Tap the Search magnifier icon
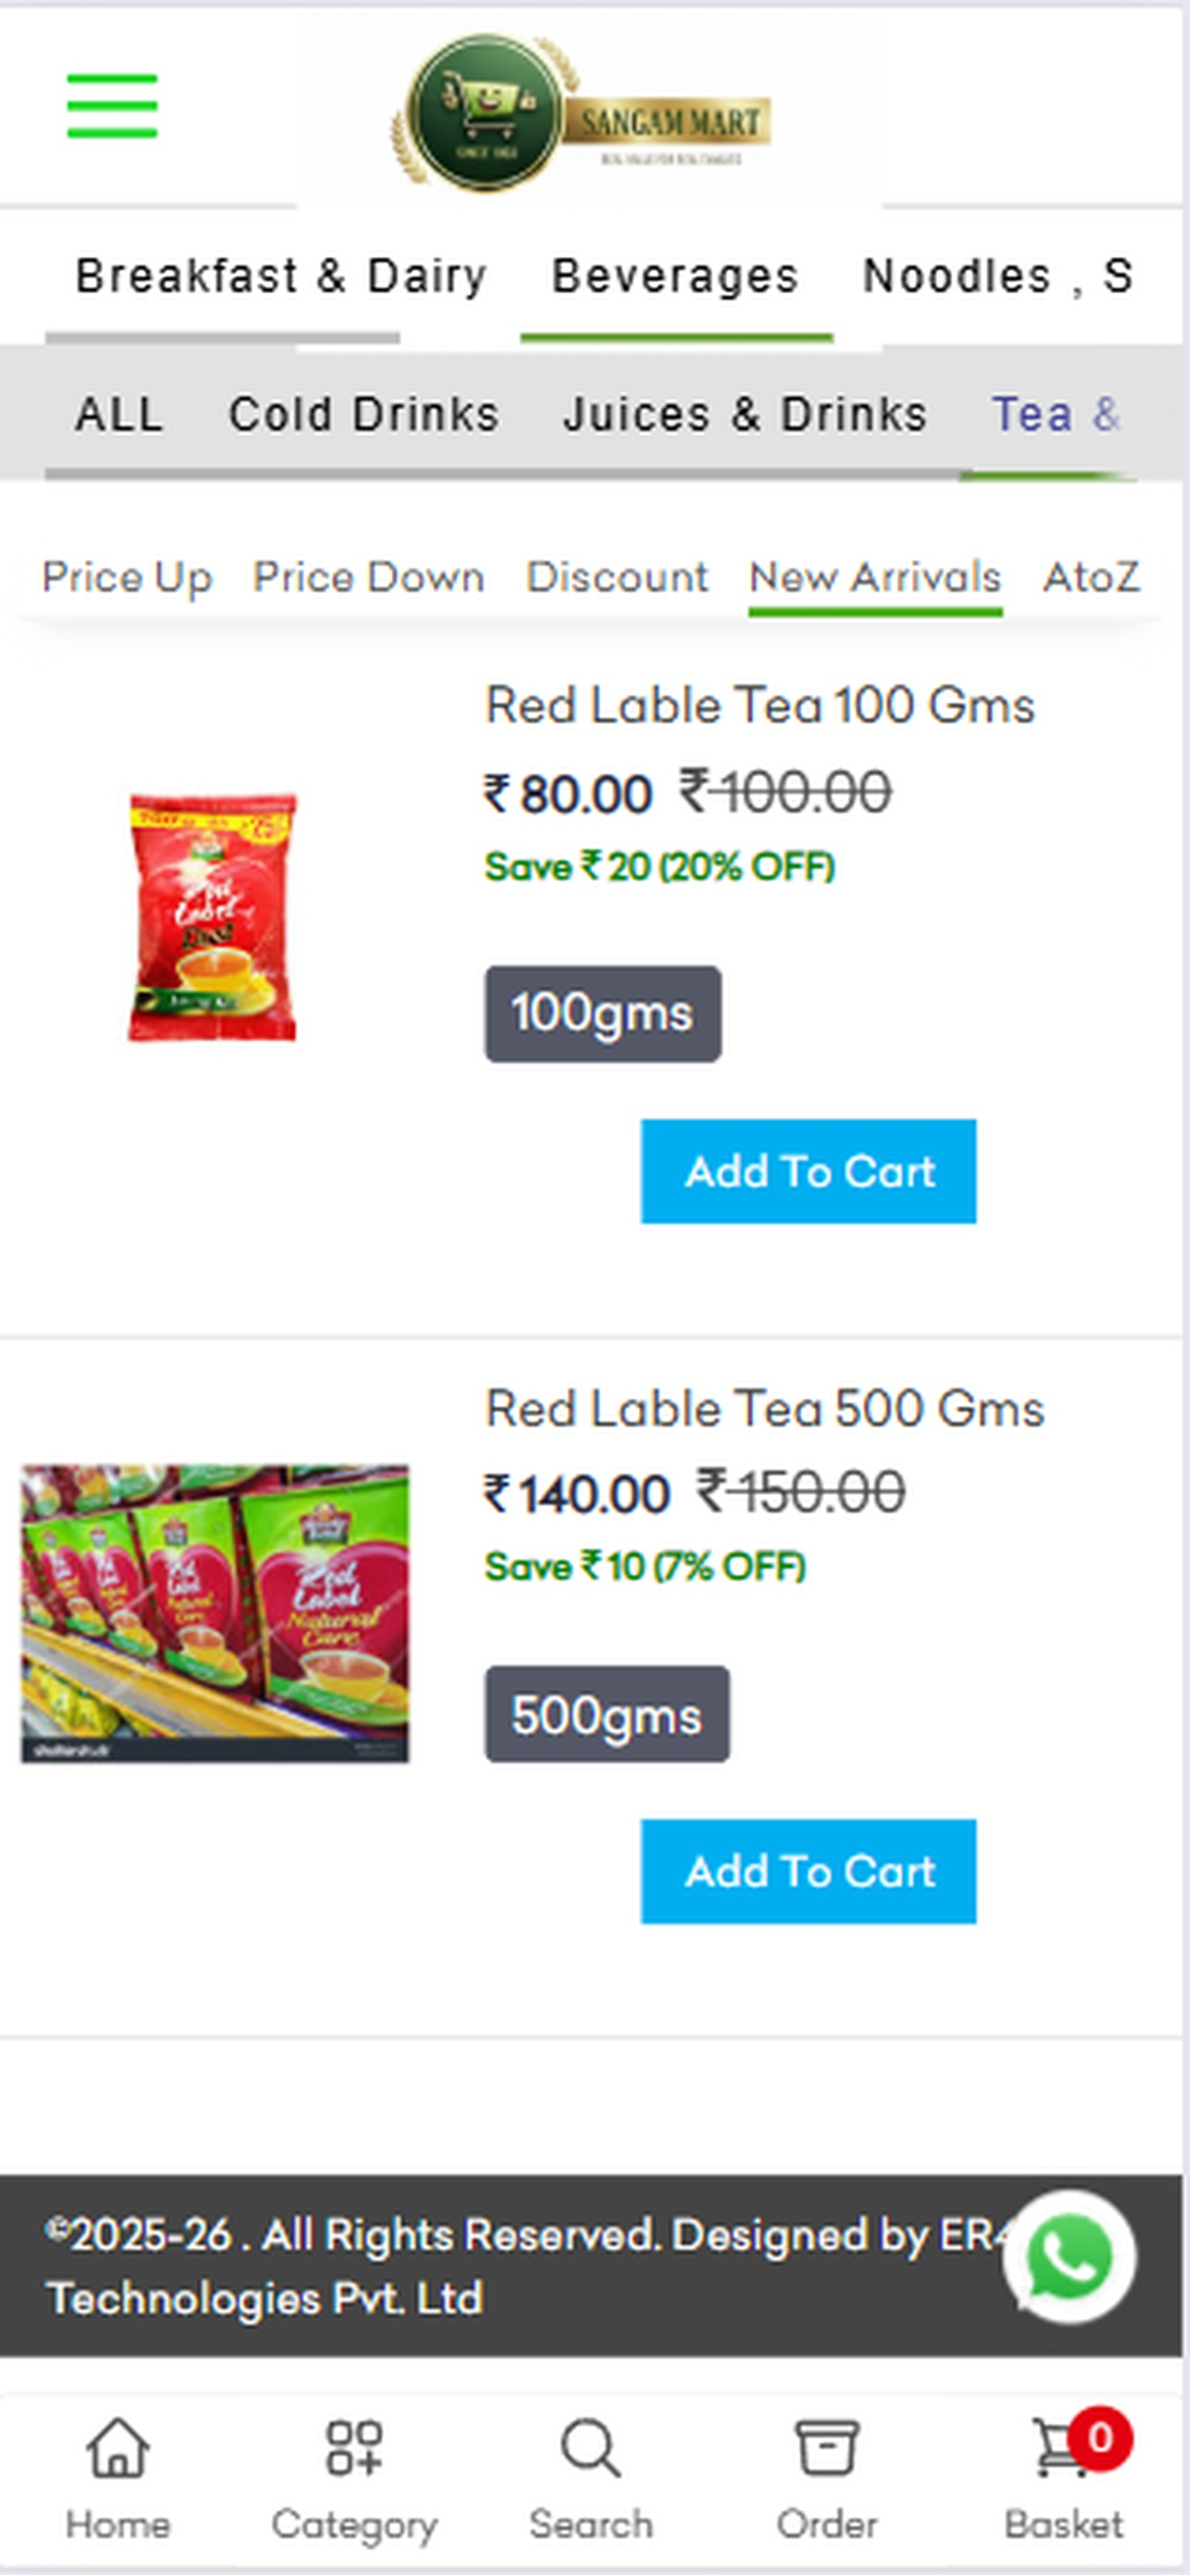This screenshot has height=2576, width=1190. (x=590, y=2448)
